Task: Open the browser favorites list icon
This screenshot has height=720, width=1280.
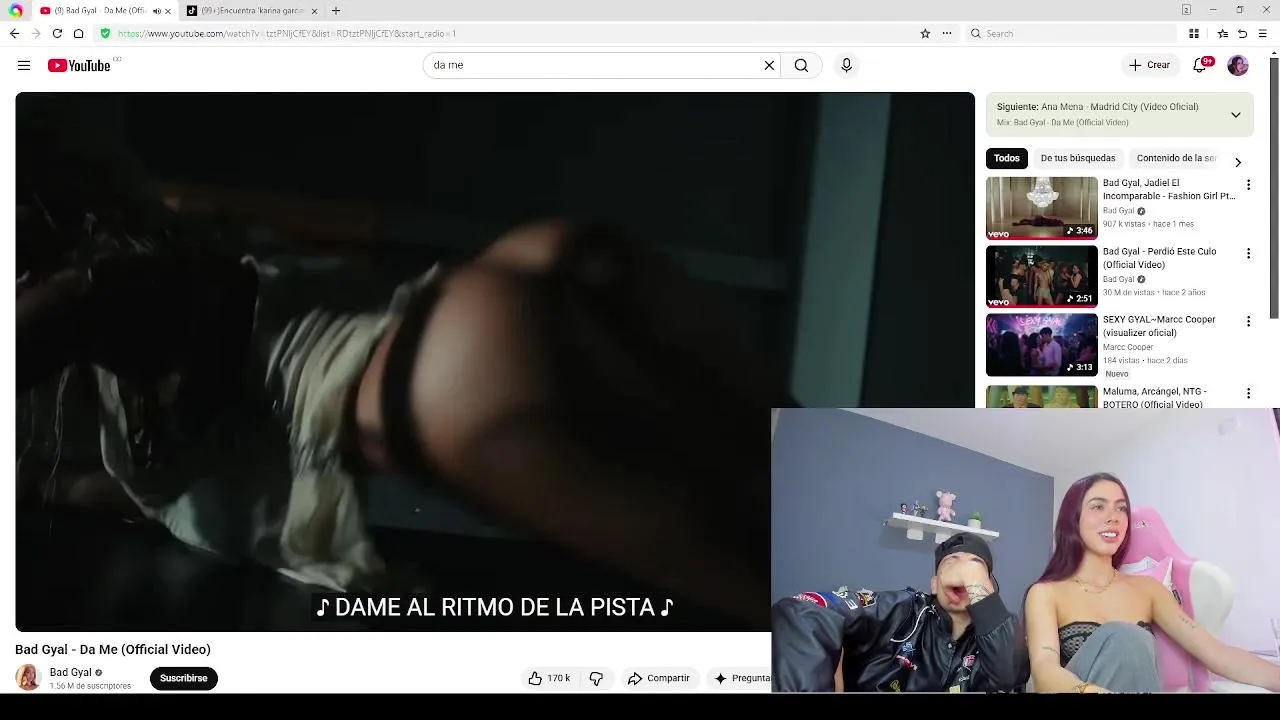Action: coord(1222,33)
